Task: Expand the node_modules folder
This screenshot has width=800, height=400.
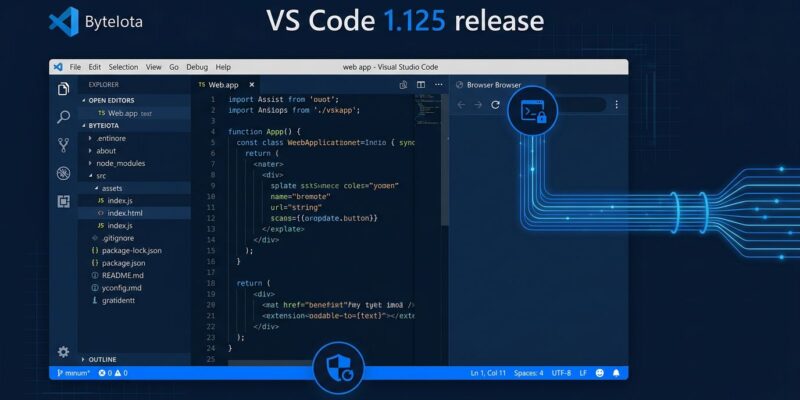Action: pos(90,163)
